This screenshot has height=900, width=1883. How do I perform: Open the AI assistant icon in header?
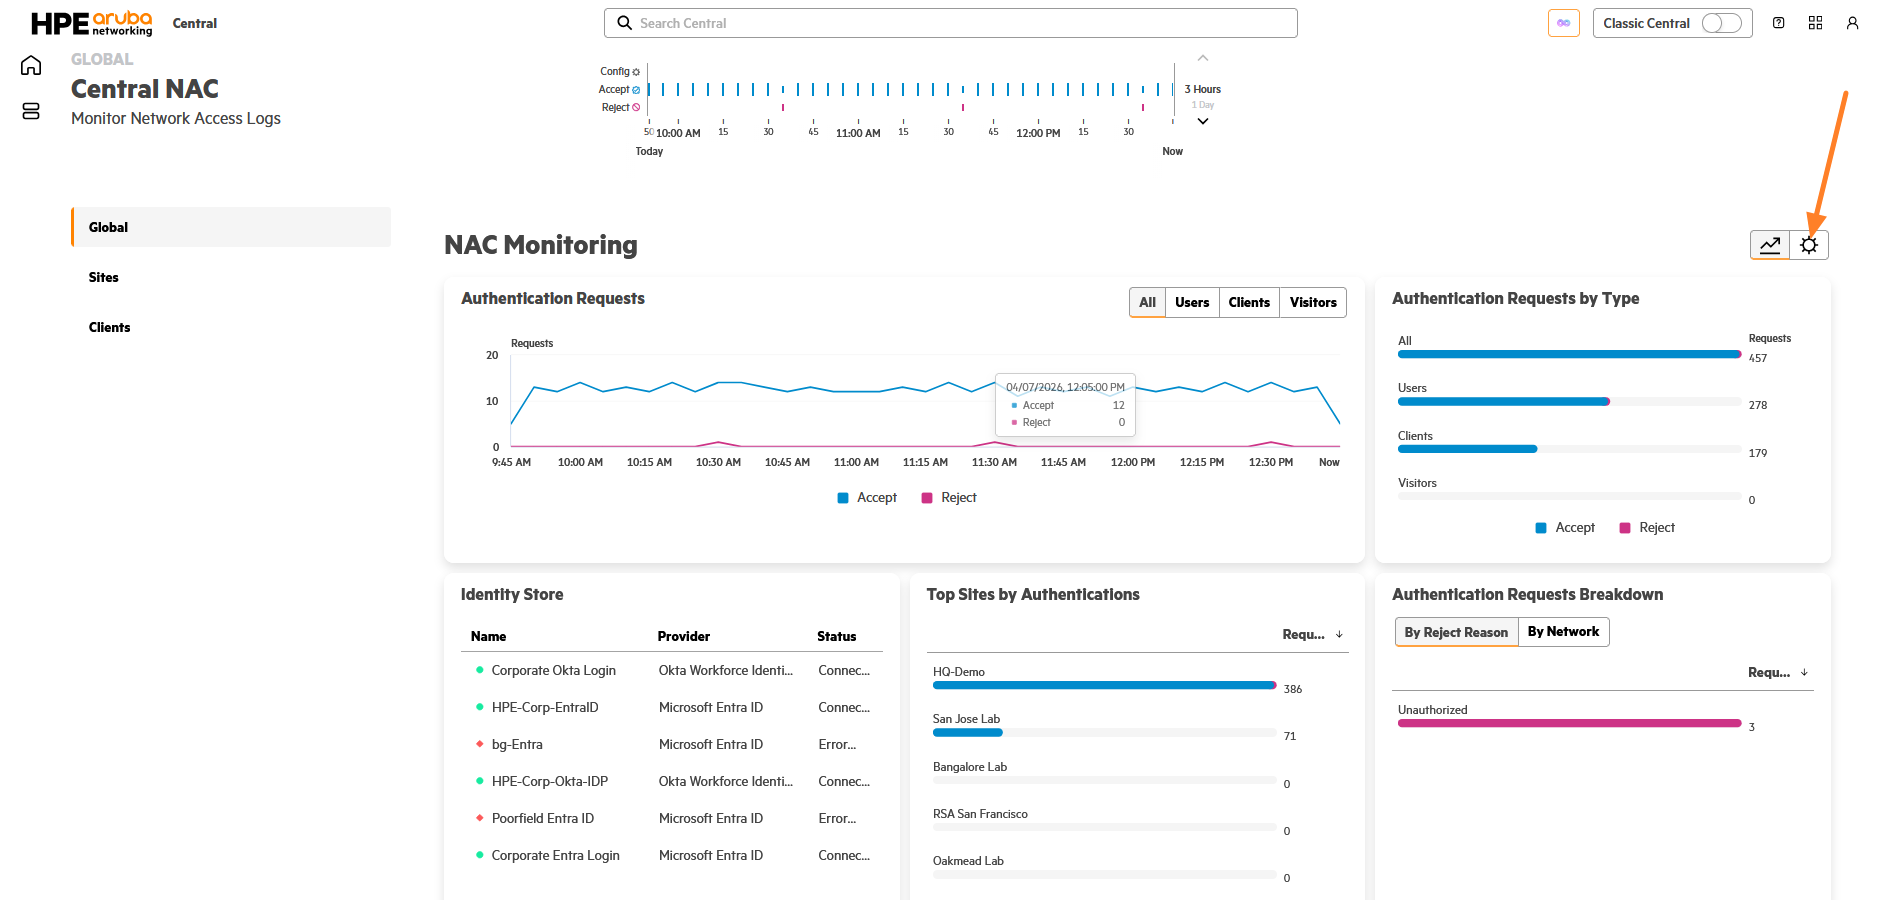pos(1563,23)
